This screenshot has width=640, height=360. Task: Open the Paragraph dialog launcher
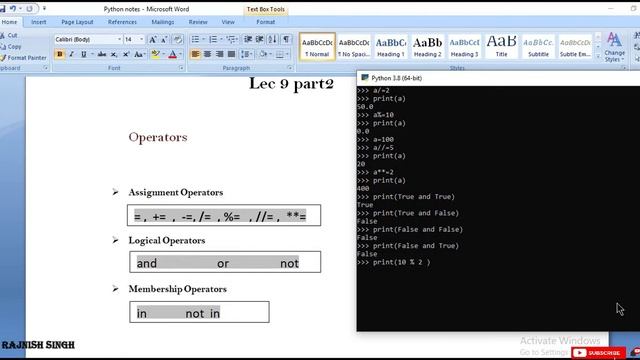[290, 68]
